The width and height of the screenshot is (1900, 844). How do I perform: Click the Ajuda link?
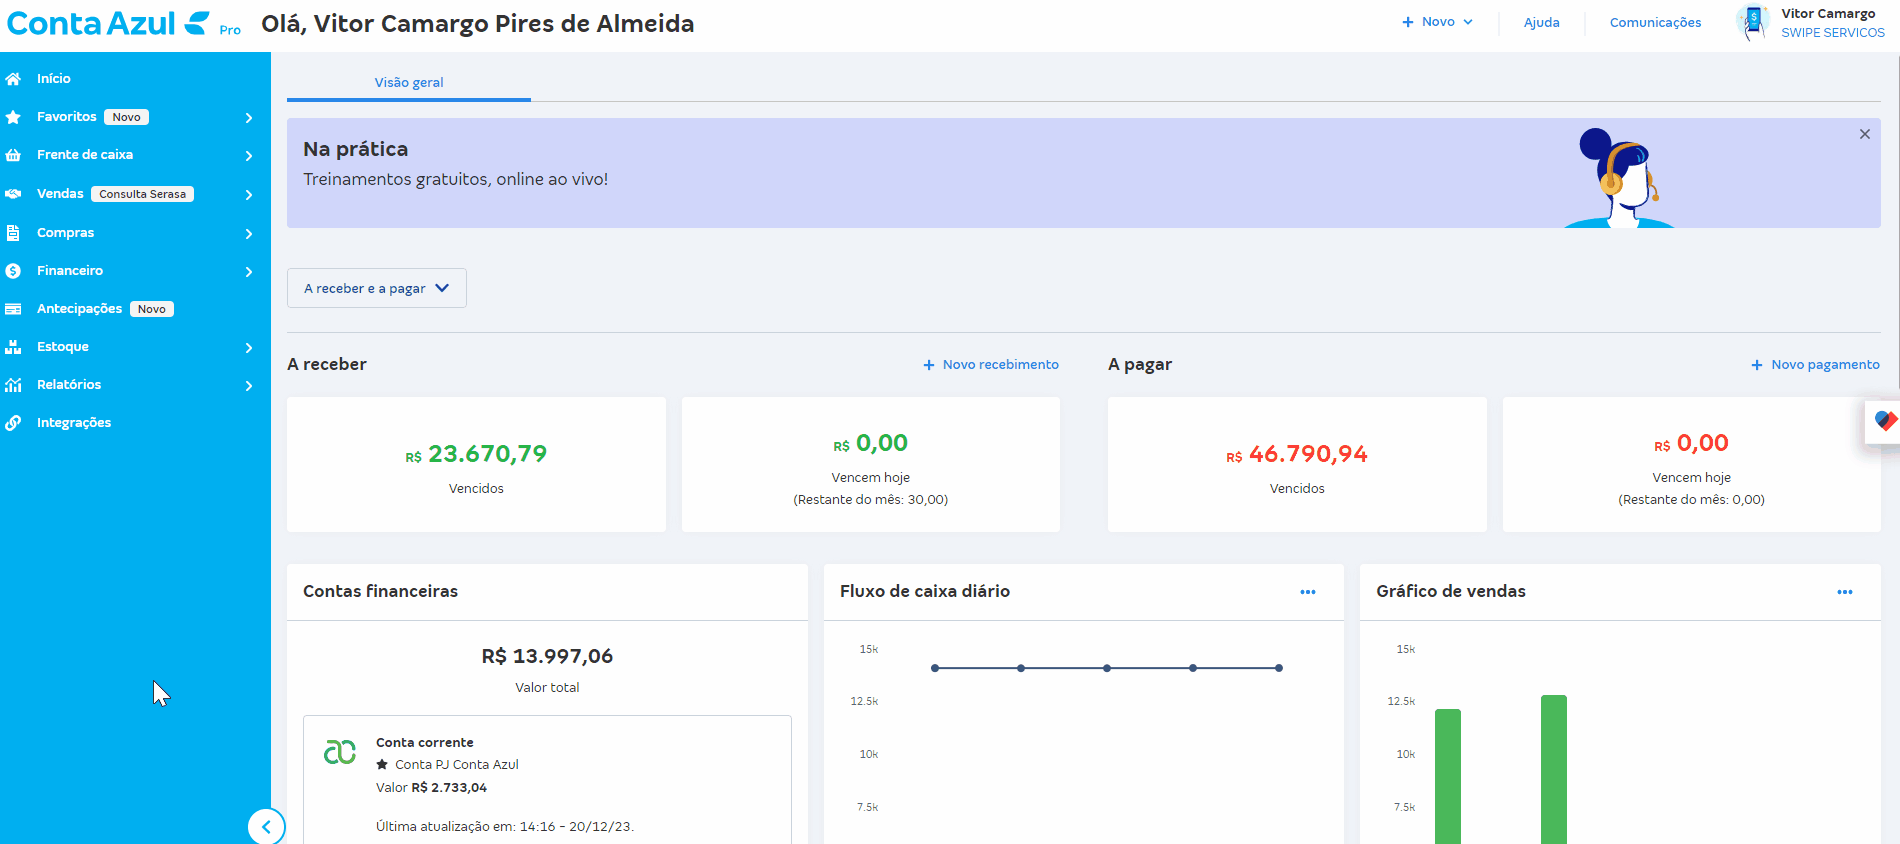(1542, 23)
